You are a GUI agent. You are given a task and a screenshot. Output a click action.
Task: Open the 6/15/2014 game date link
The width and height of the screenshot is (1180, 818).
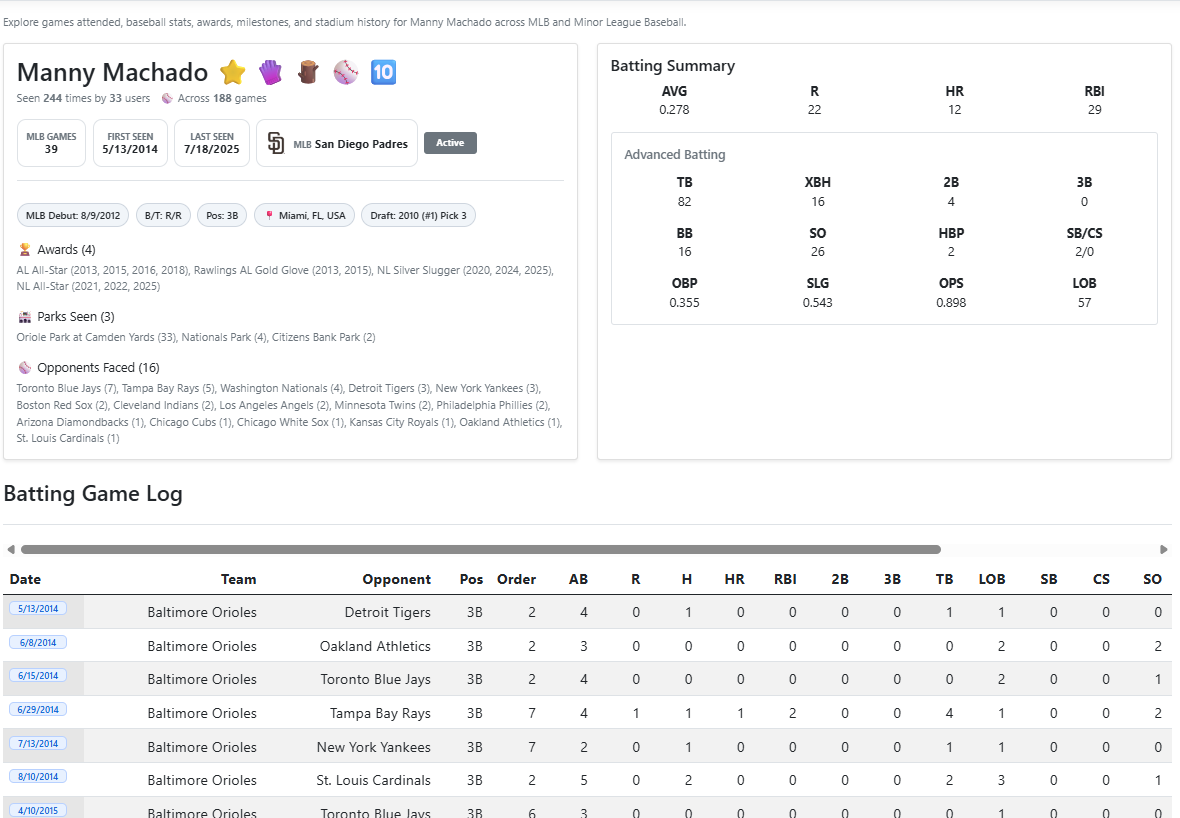(x=38, y=676)
